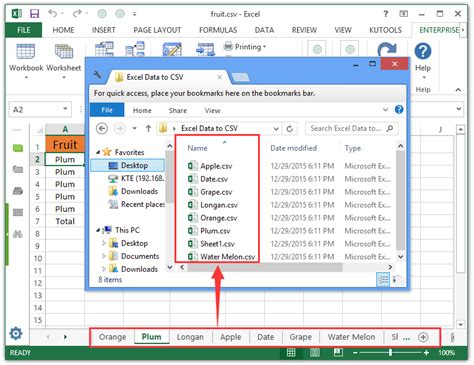
Task: Select the Water Melon.csv file
Action: point(222,257)
